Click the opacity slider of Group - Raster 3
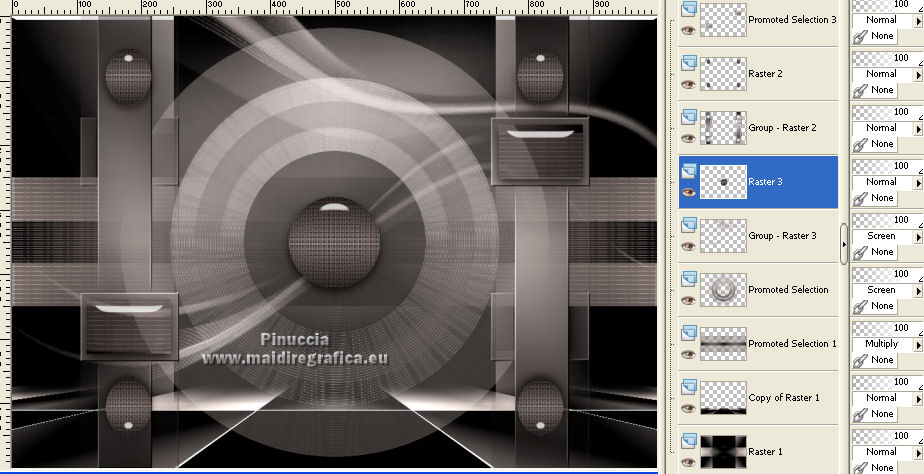Screen dimensions: 924x474 click(887, 220)
